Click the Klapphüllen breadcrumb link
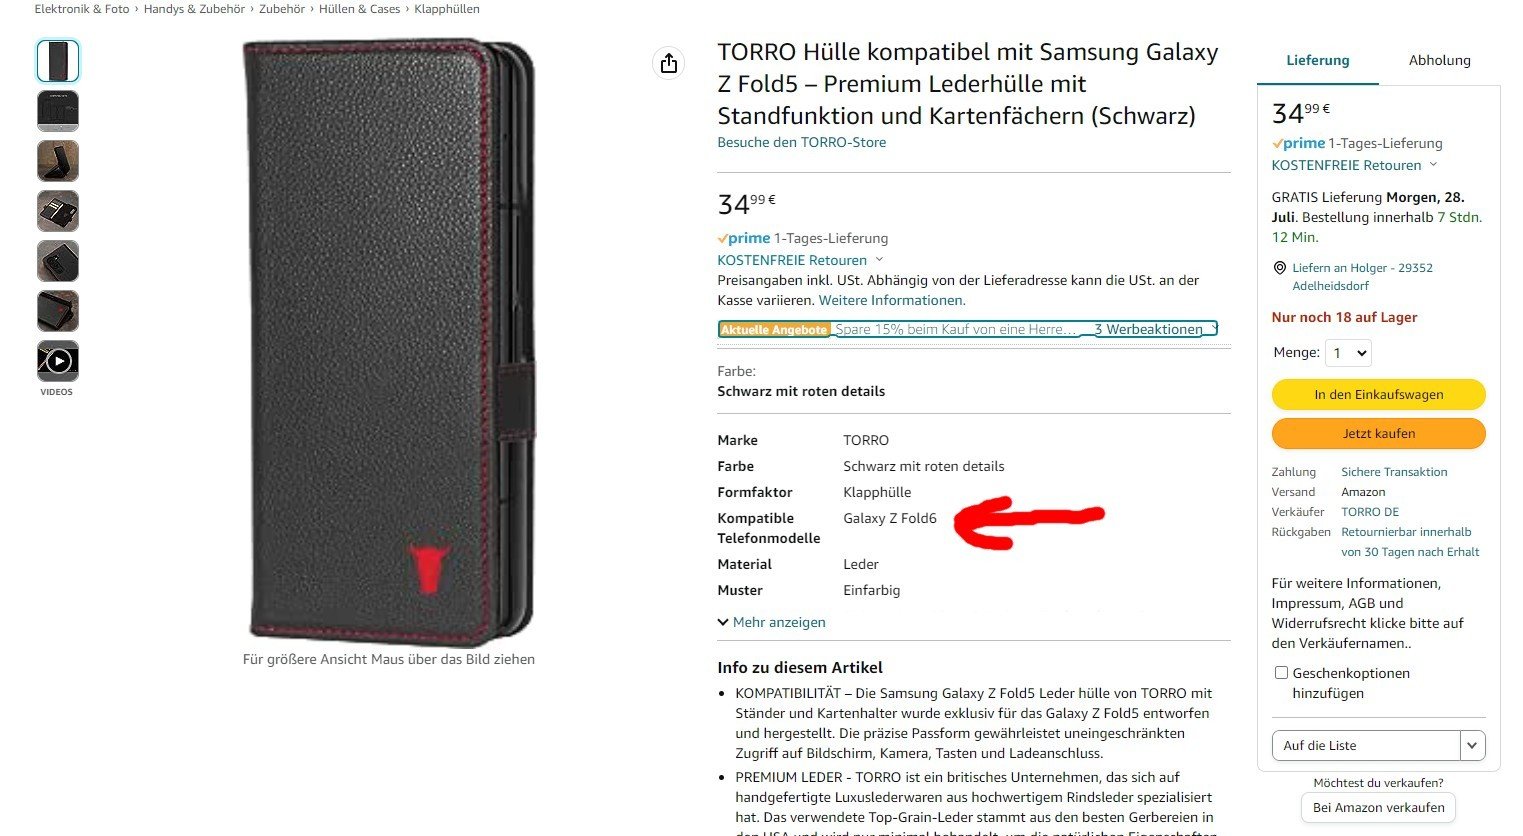This screenshot has width=1523, height=836. click(x=445, y=9)
